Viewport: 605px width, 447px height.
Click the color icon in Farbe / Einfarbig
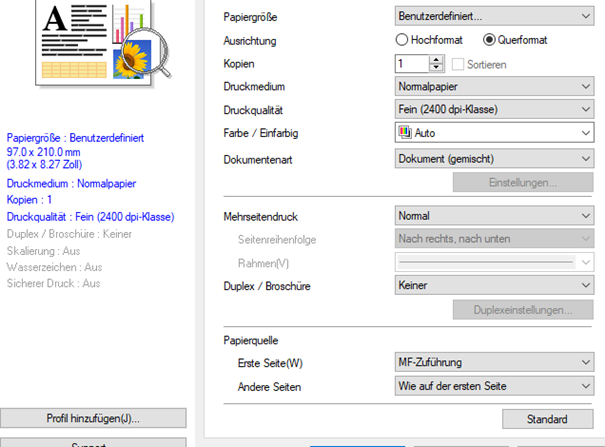point(406,133)
